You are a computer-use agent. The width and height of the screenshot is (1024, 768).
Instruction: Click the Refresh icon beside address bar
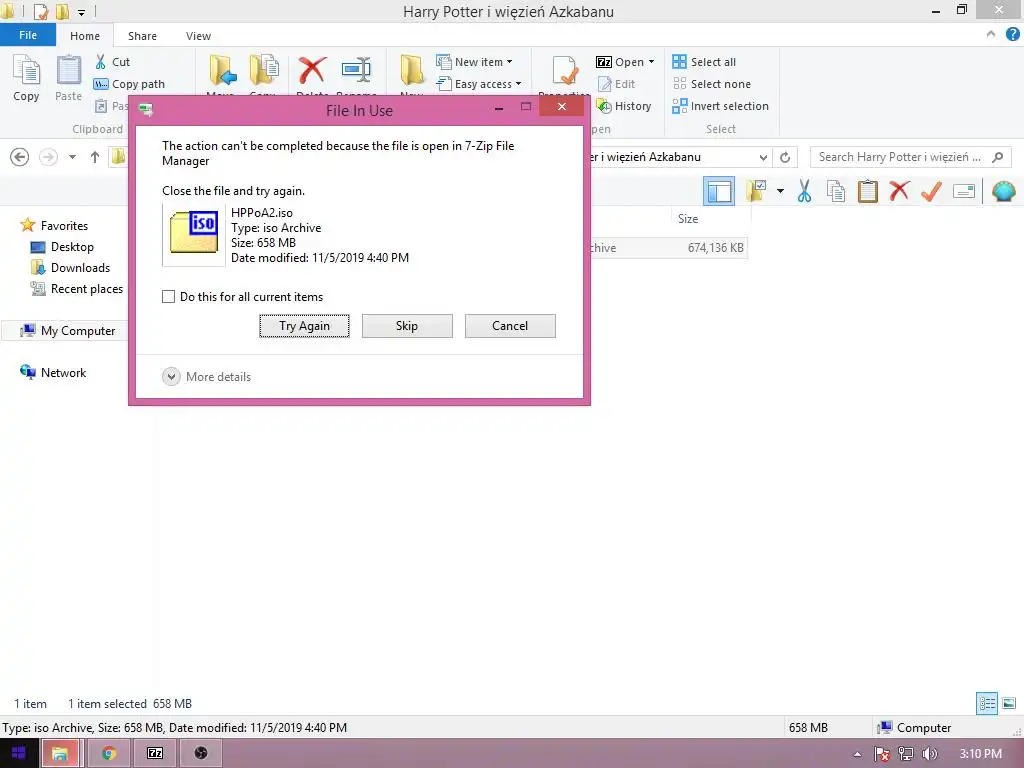(x=785, y=157)
